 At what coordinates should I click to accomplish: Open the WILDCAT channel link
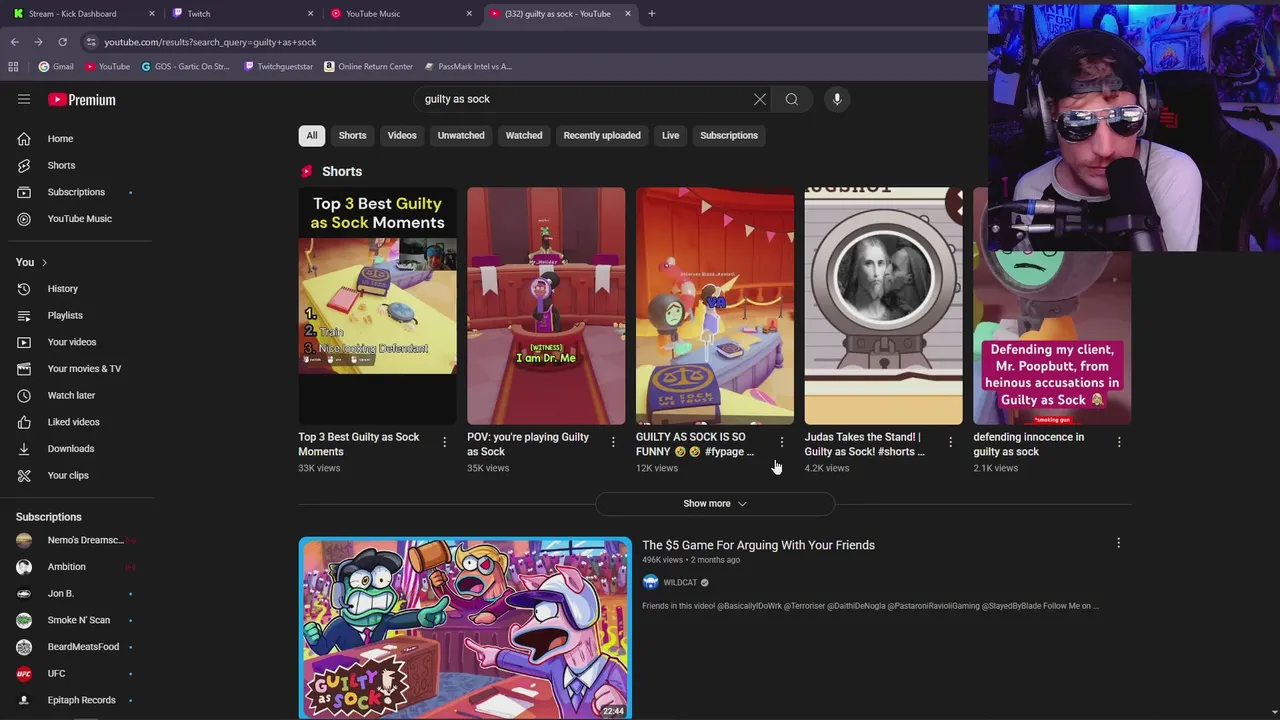tap(680, 583)
